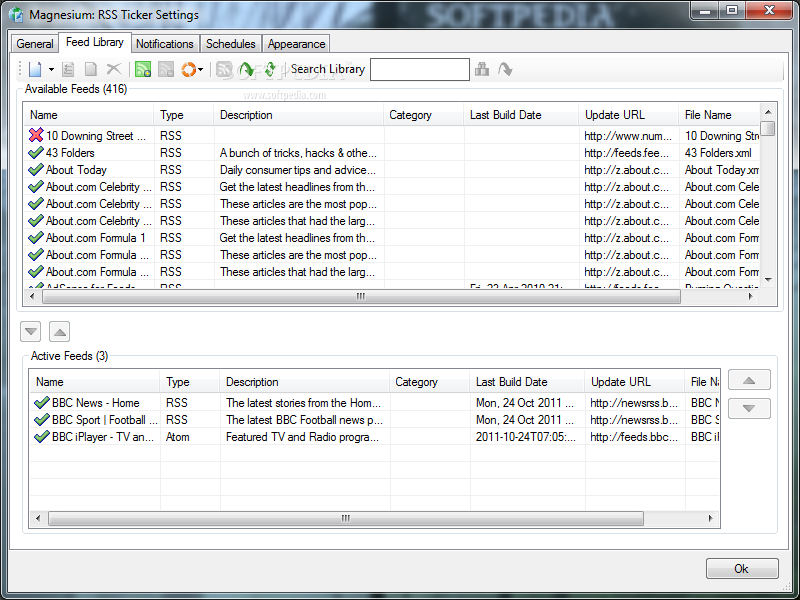Click 'A bunch of tricks, hacks & othe...' description
This screenshot has width=800, height=600.
pos(298,153)
